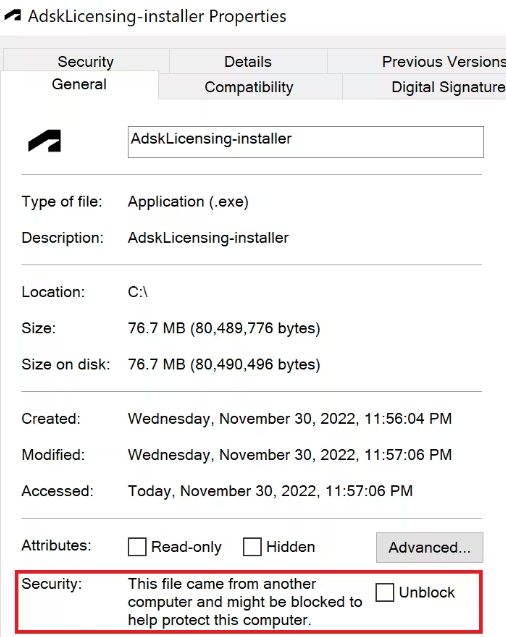Click the Location value 'C:\'
506x637 pixels.
[138, 292]
